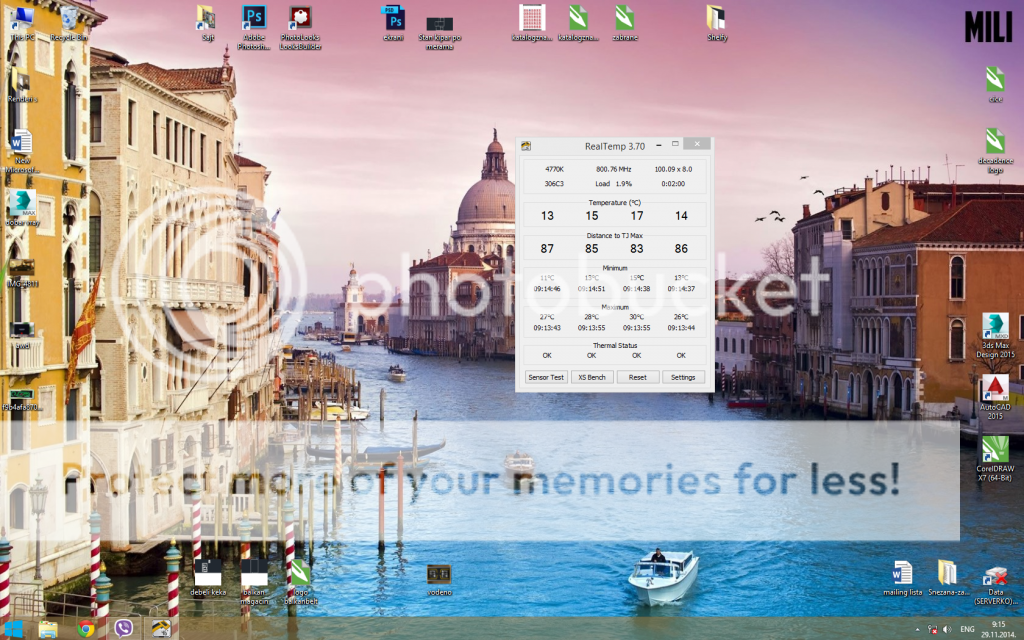Image resolution: width=1024 pixels, height=640 pixels.
Task: Open Viber from the taskbar
Action: (x=124, y=629)
